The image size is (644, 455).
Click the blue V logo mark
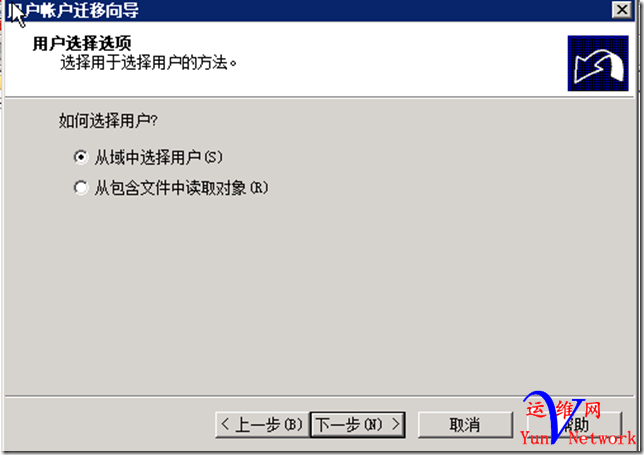point(552,417)
